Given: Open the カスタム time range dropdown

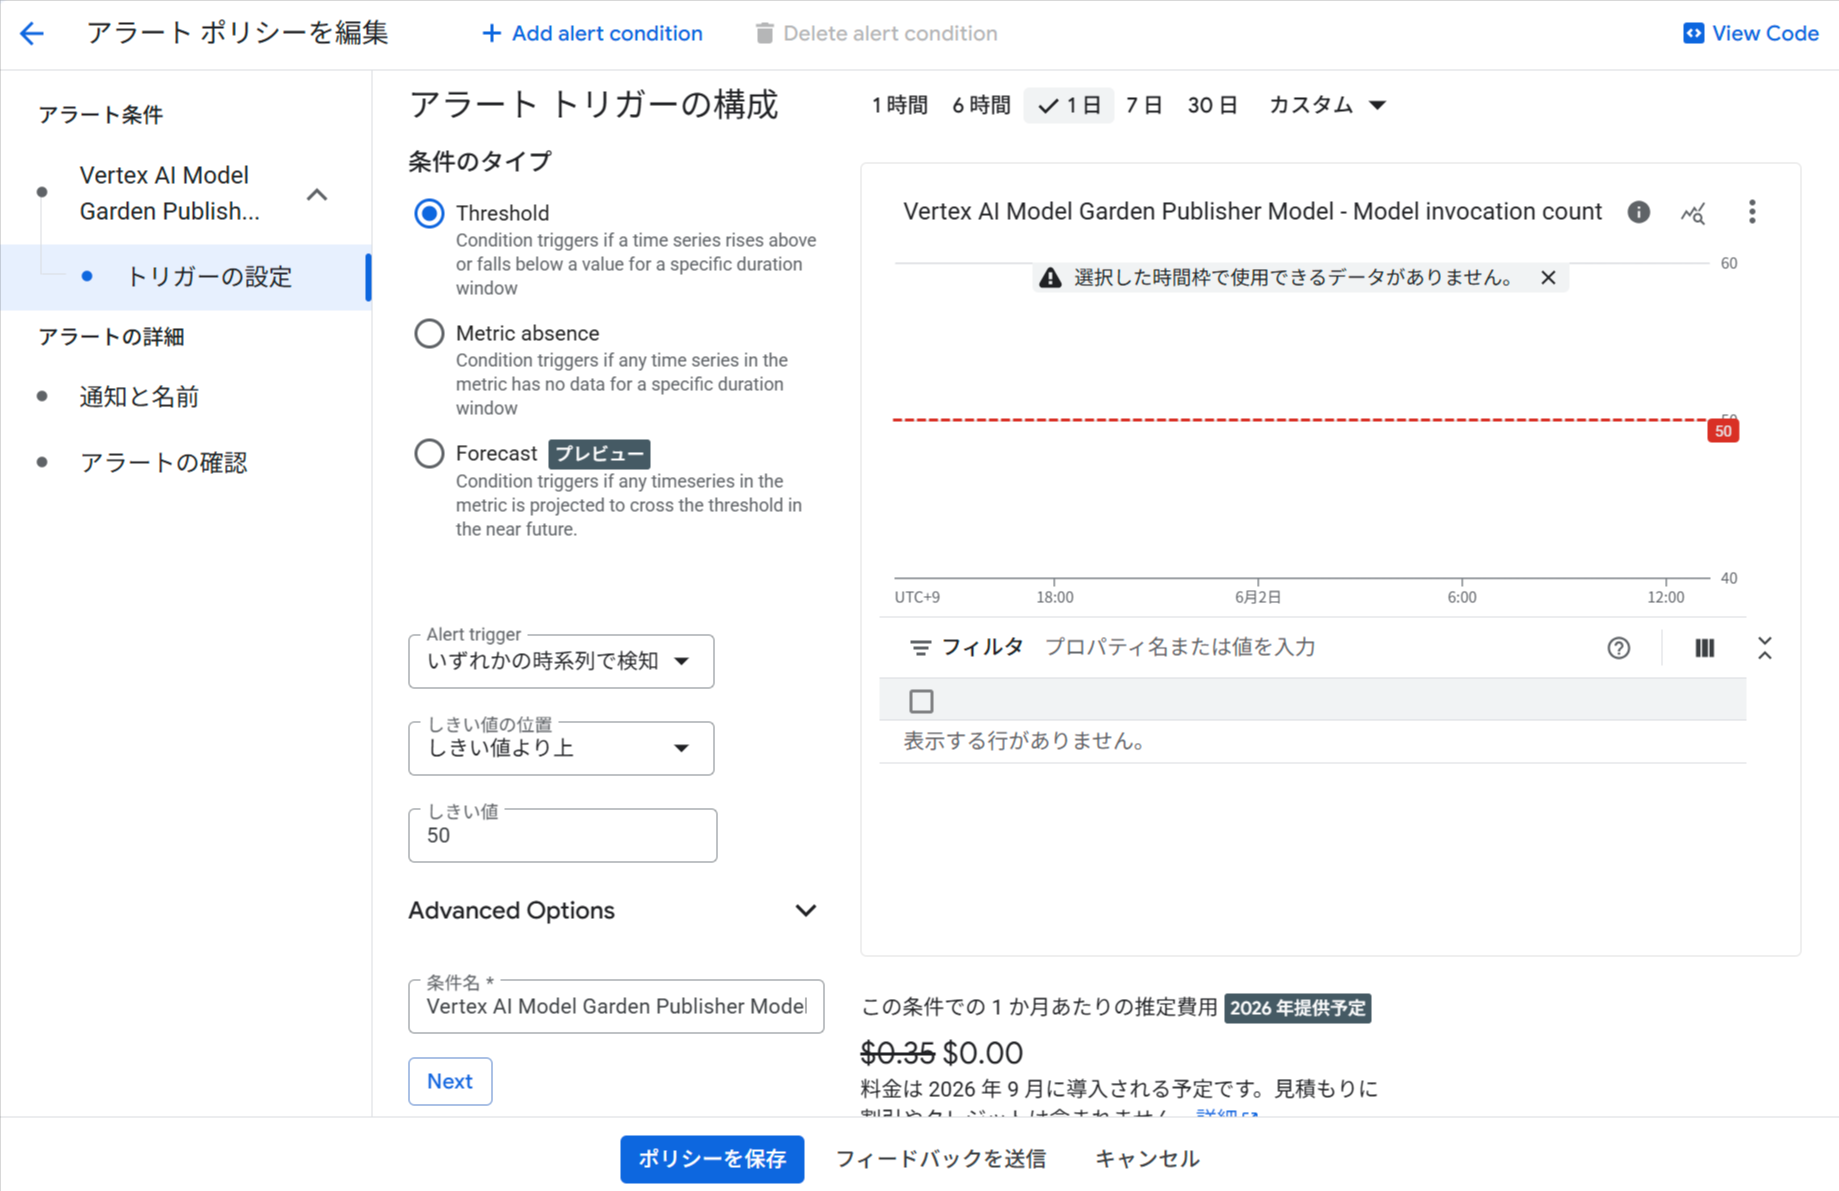Looking at the screenshot, I should [1327, 105].
